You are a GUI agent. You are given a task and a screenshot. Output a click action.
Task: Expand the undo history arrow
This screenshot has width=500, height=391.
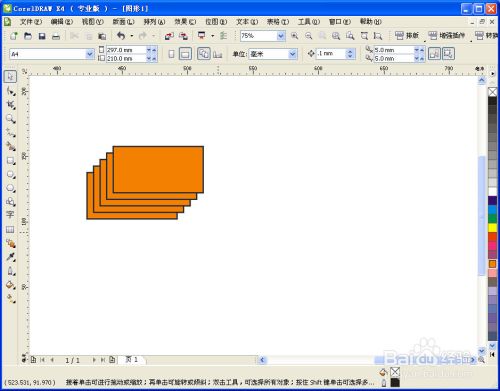tap(132, 36)
